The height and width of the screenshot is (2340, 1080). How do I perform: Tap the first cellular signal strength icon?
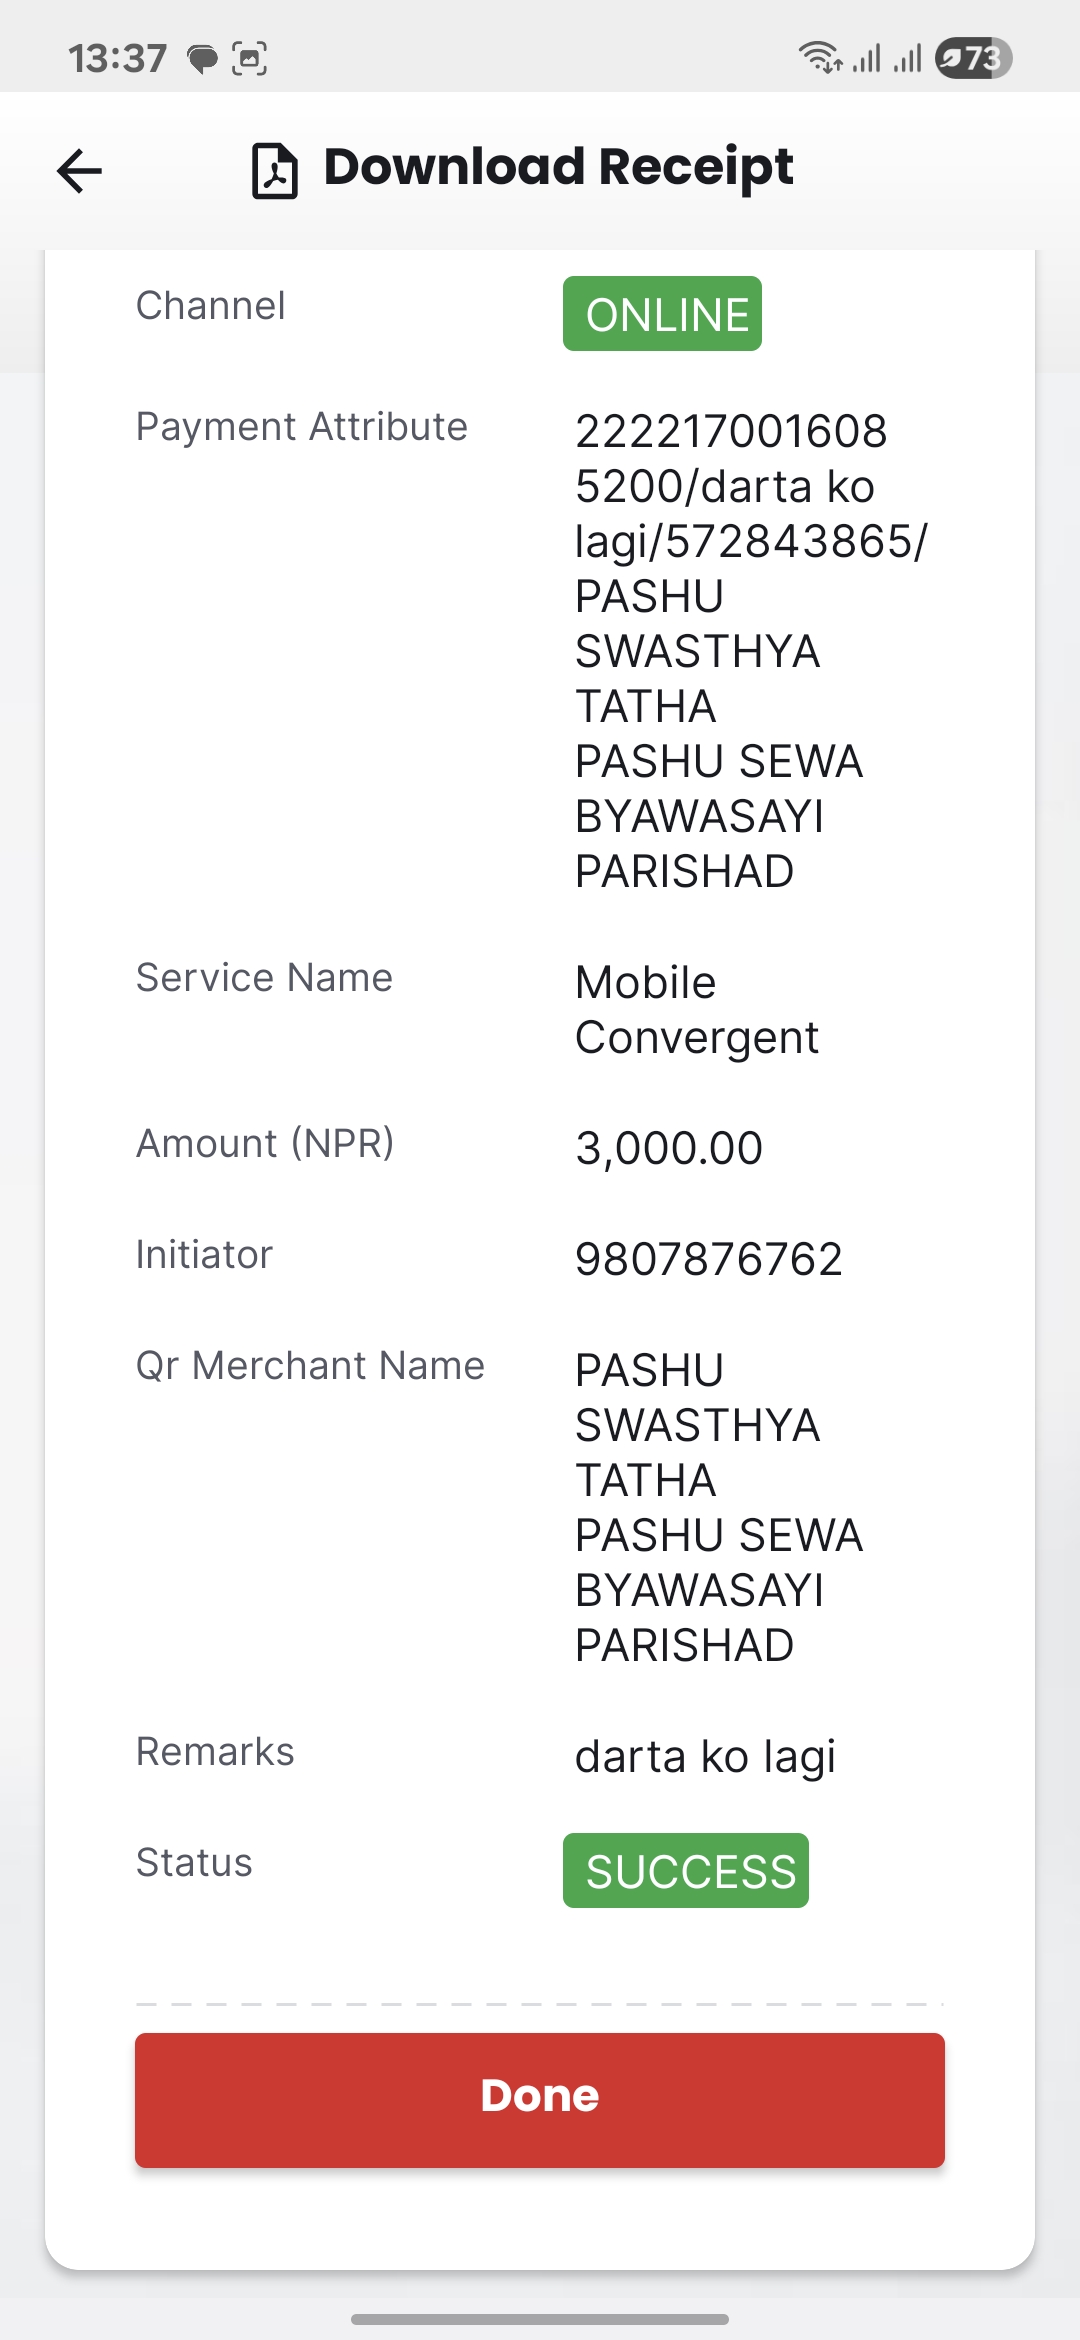[866, 58]
